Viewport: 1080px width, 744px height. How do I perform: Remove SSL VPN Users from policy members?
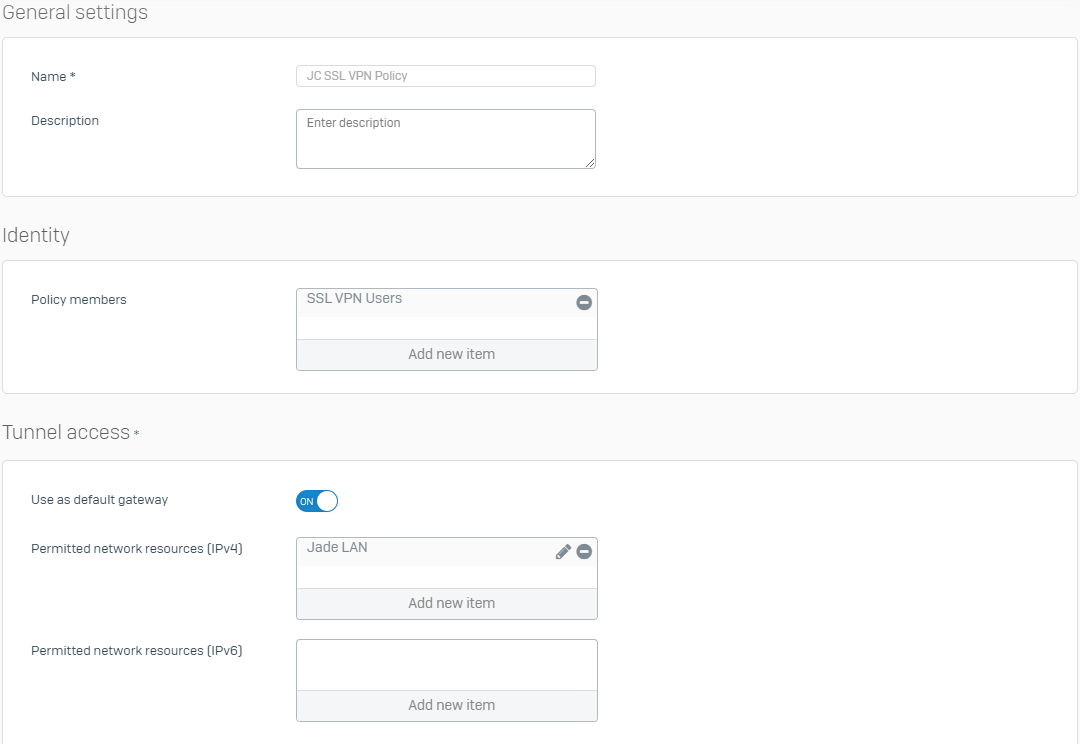[584, 302]
